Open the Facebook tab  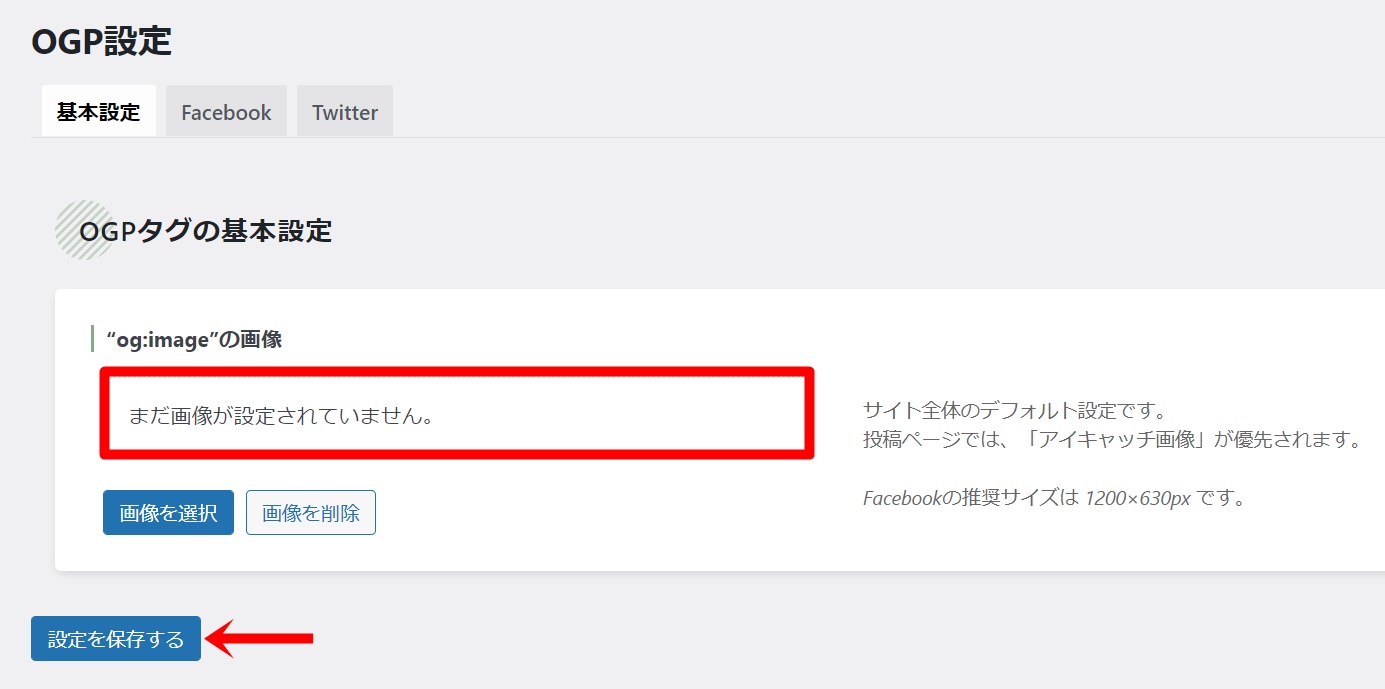pos(226,111)
